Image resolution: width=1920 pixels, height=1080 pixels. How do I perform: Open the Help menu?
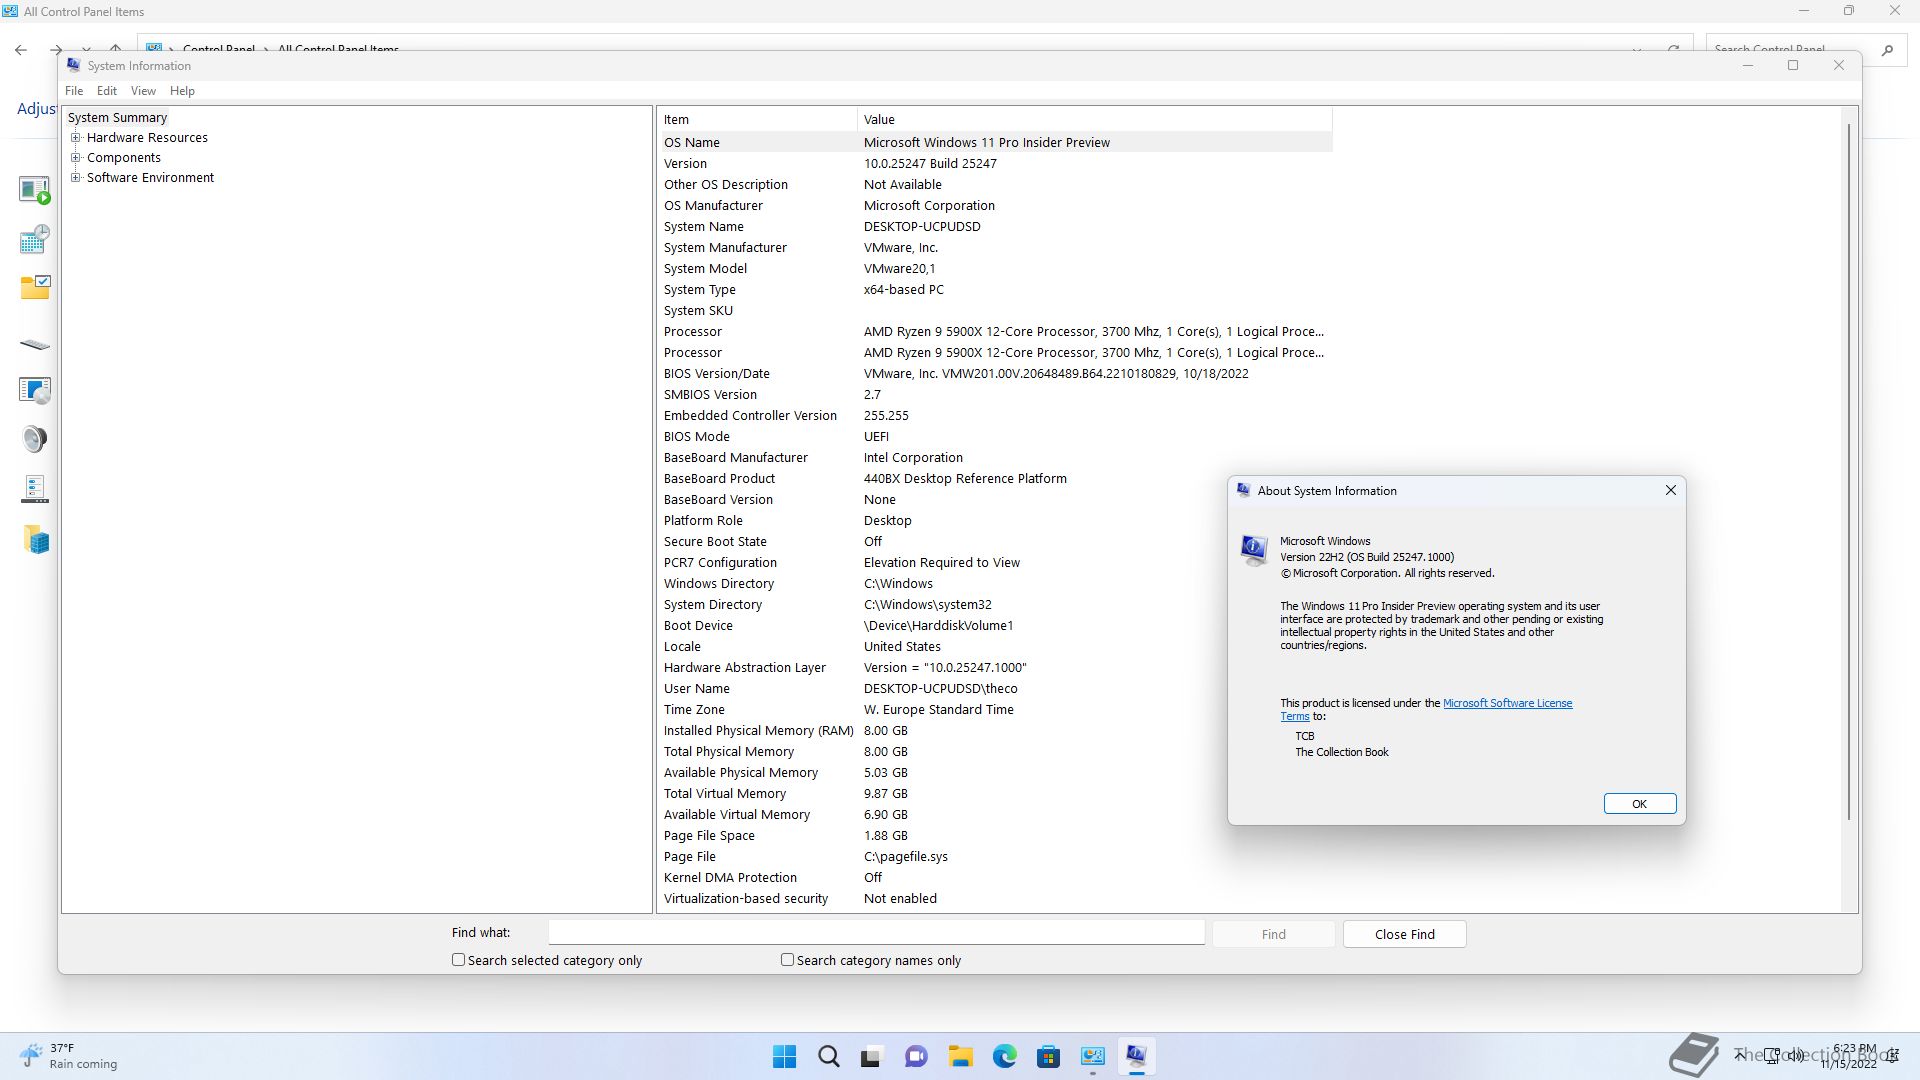tap(182, 91)
